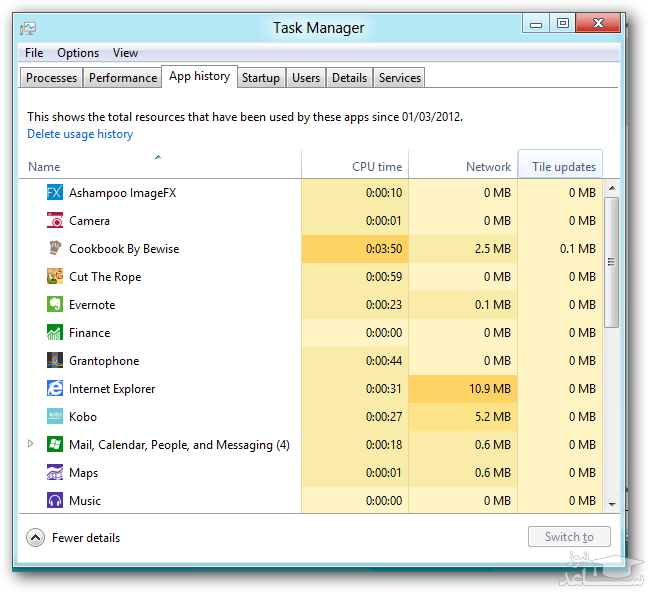Click the green Evernote icon
The image size is (650, 592).
pos(55,305)
